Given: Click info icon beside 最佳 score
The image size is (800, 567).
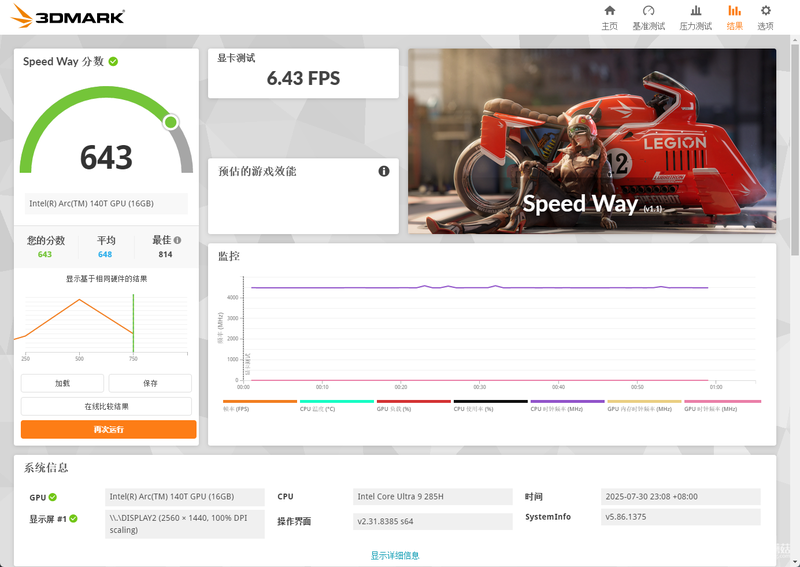Looking at the screenshot, I should [178, 240].
